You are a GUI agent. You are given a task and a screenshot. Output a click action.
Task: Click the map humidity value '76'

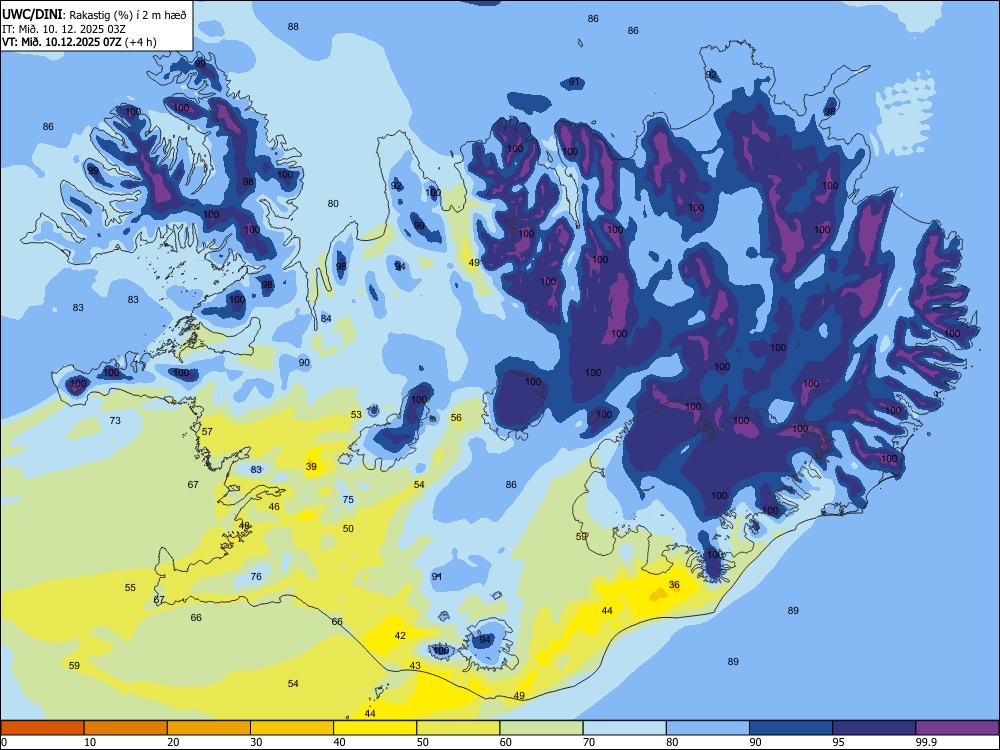(x=256, y=577)
